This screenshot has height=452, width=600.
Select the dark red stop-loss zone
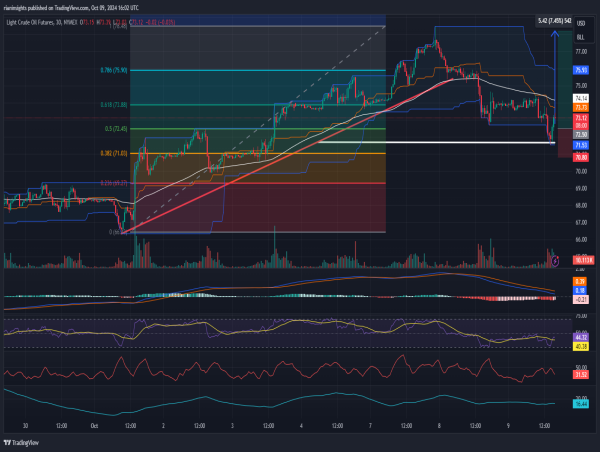click(x=565, y=143)
